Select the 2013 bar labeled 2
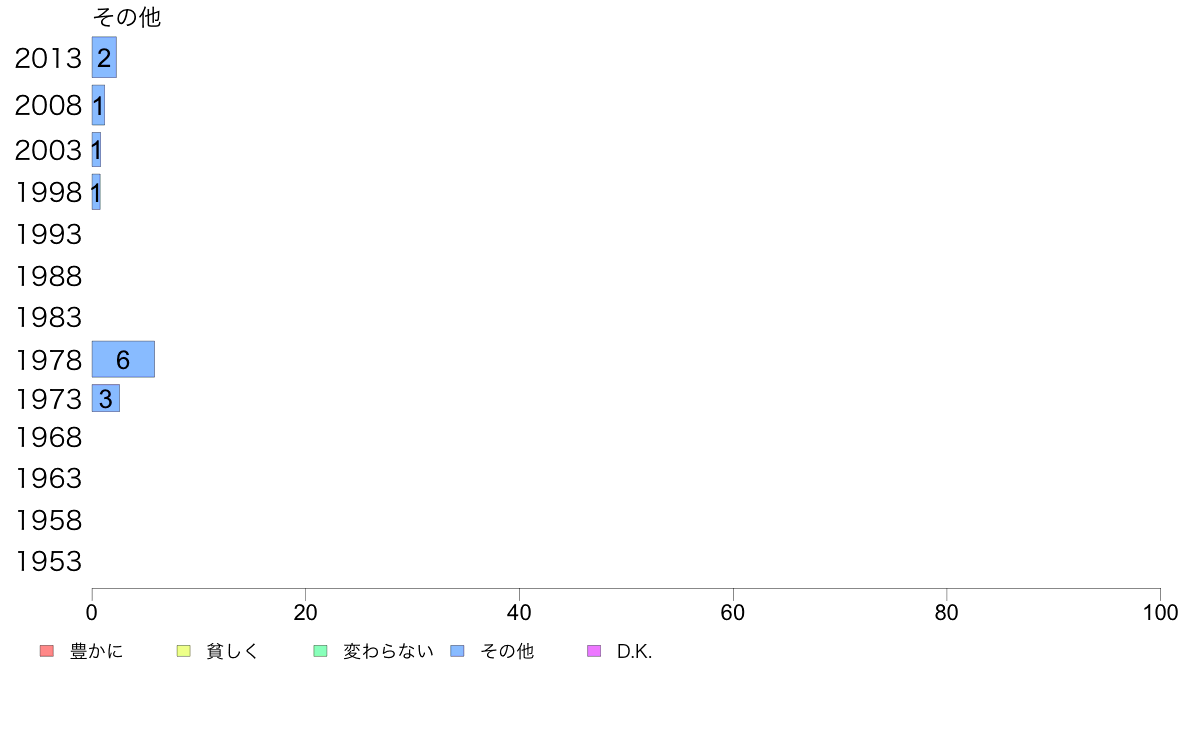This screenshot has height=736, width=1188. click(105, 57)
